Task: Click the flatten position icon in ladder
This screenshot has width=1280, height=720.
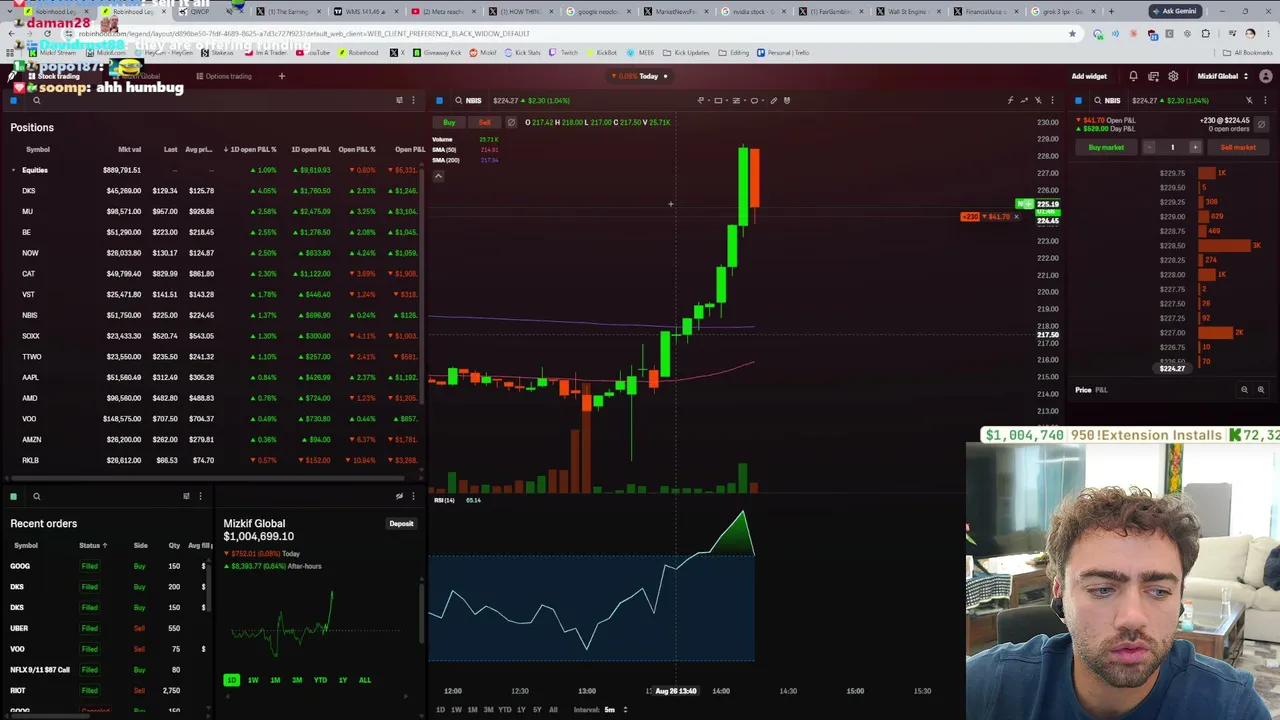Action: point(1261,125)
